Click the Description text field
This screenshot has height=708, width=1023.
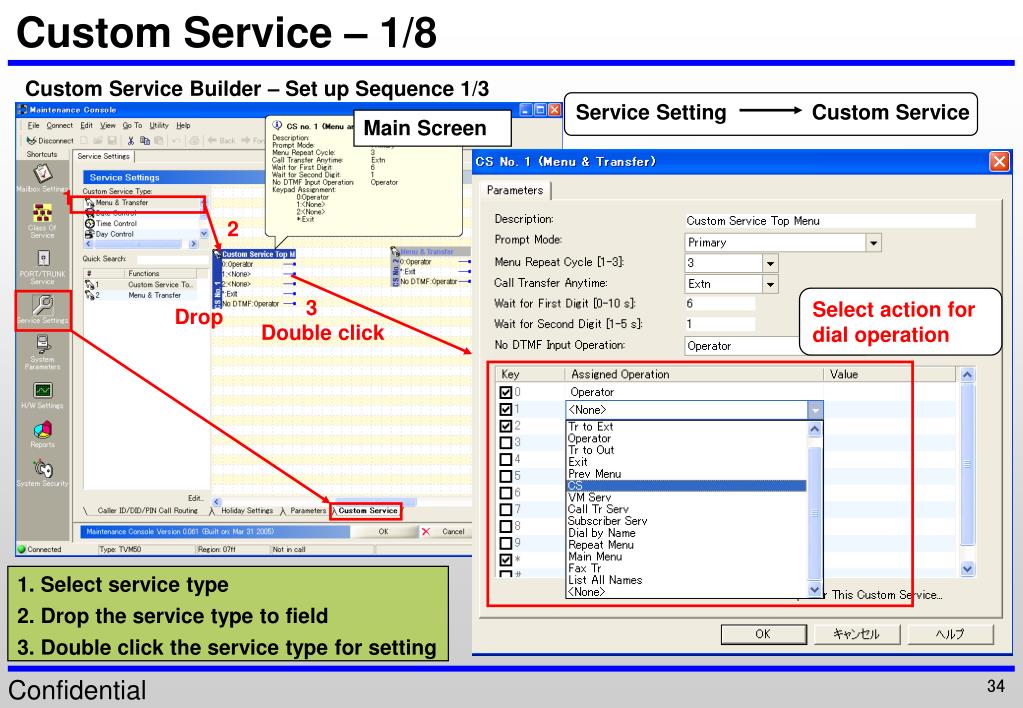click(x=830, y=221)
